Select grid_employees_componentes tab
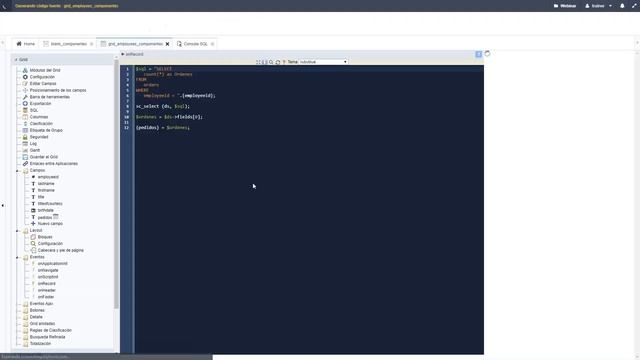Viewport: 640px width, 360px height. [136, 44]
